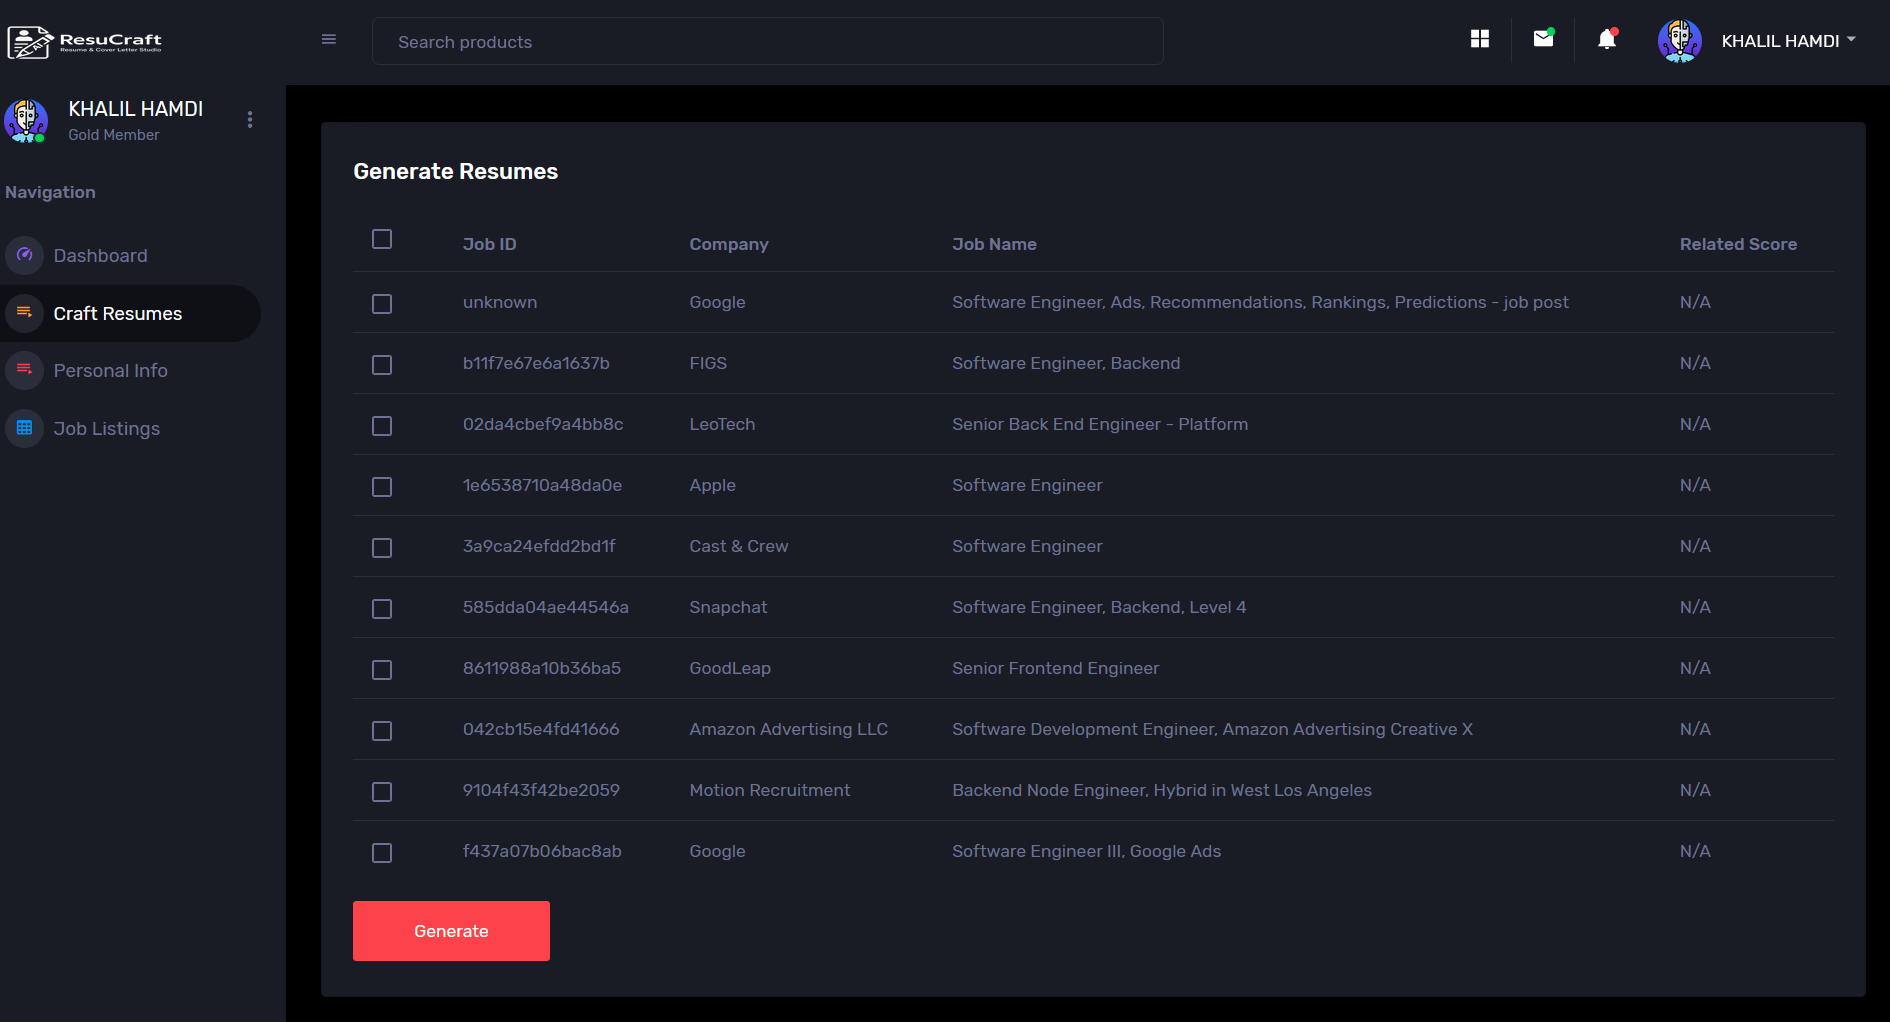Screen dimensions: 1890x1022
Task: Click Backend Node Engineer, Hybrid job name
Action: coord(1162,790)
